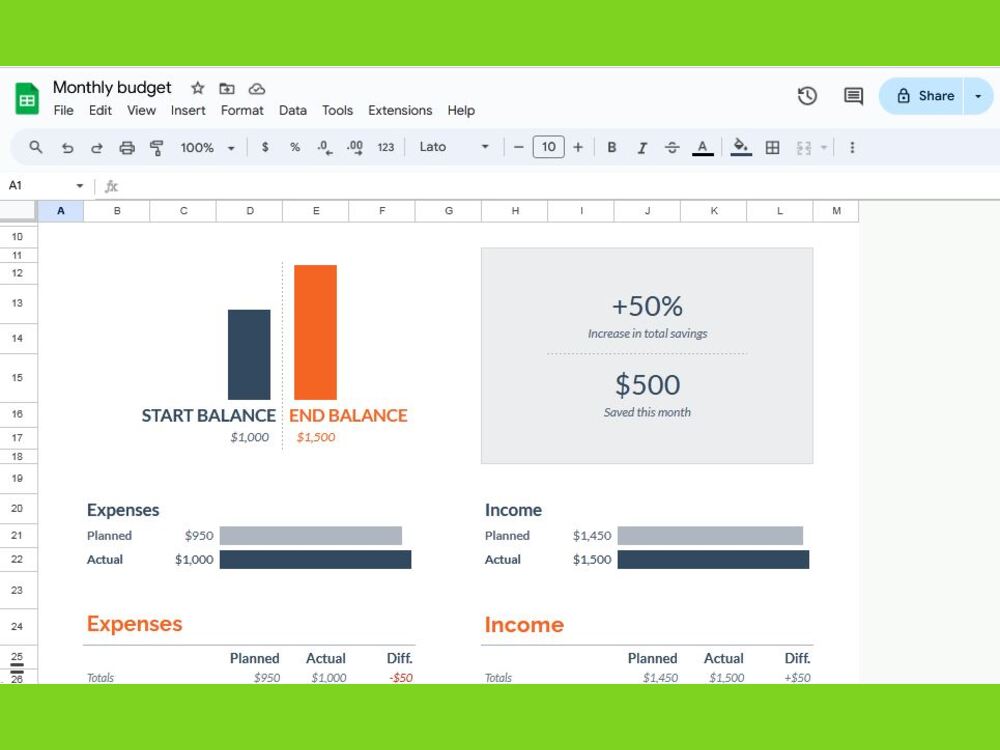This screenshot has height=750, width=1000.
Task: Open the Tools menu
Action: [337, 110]
